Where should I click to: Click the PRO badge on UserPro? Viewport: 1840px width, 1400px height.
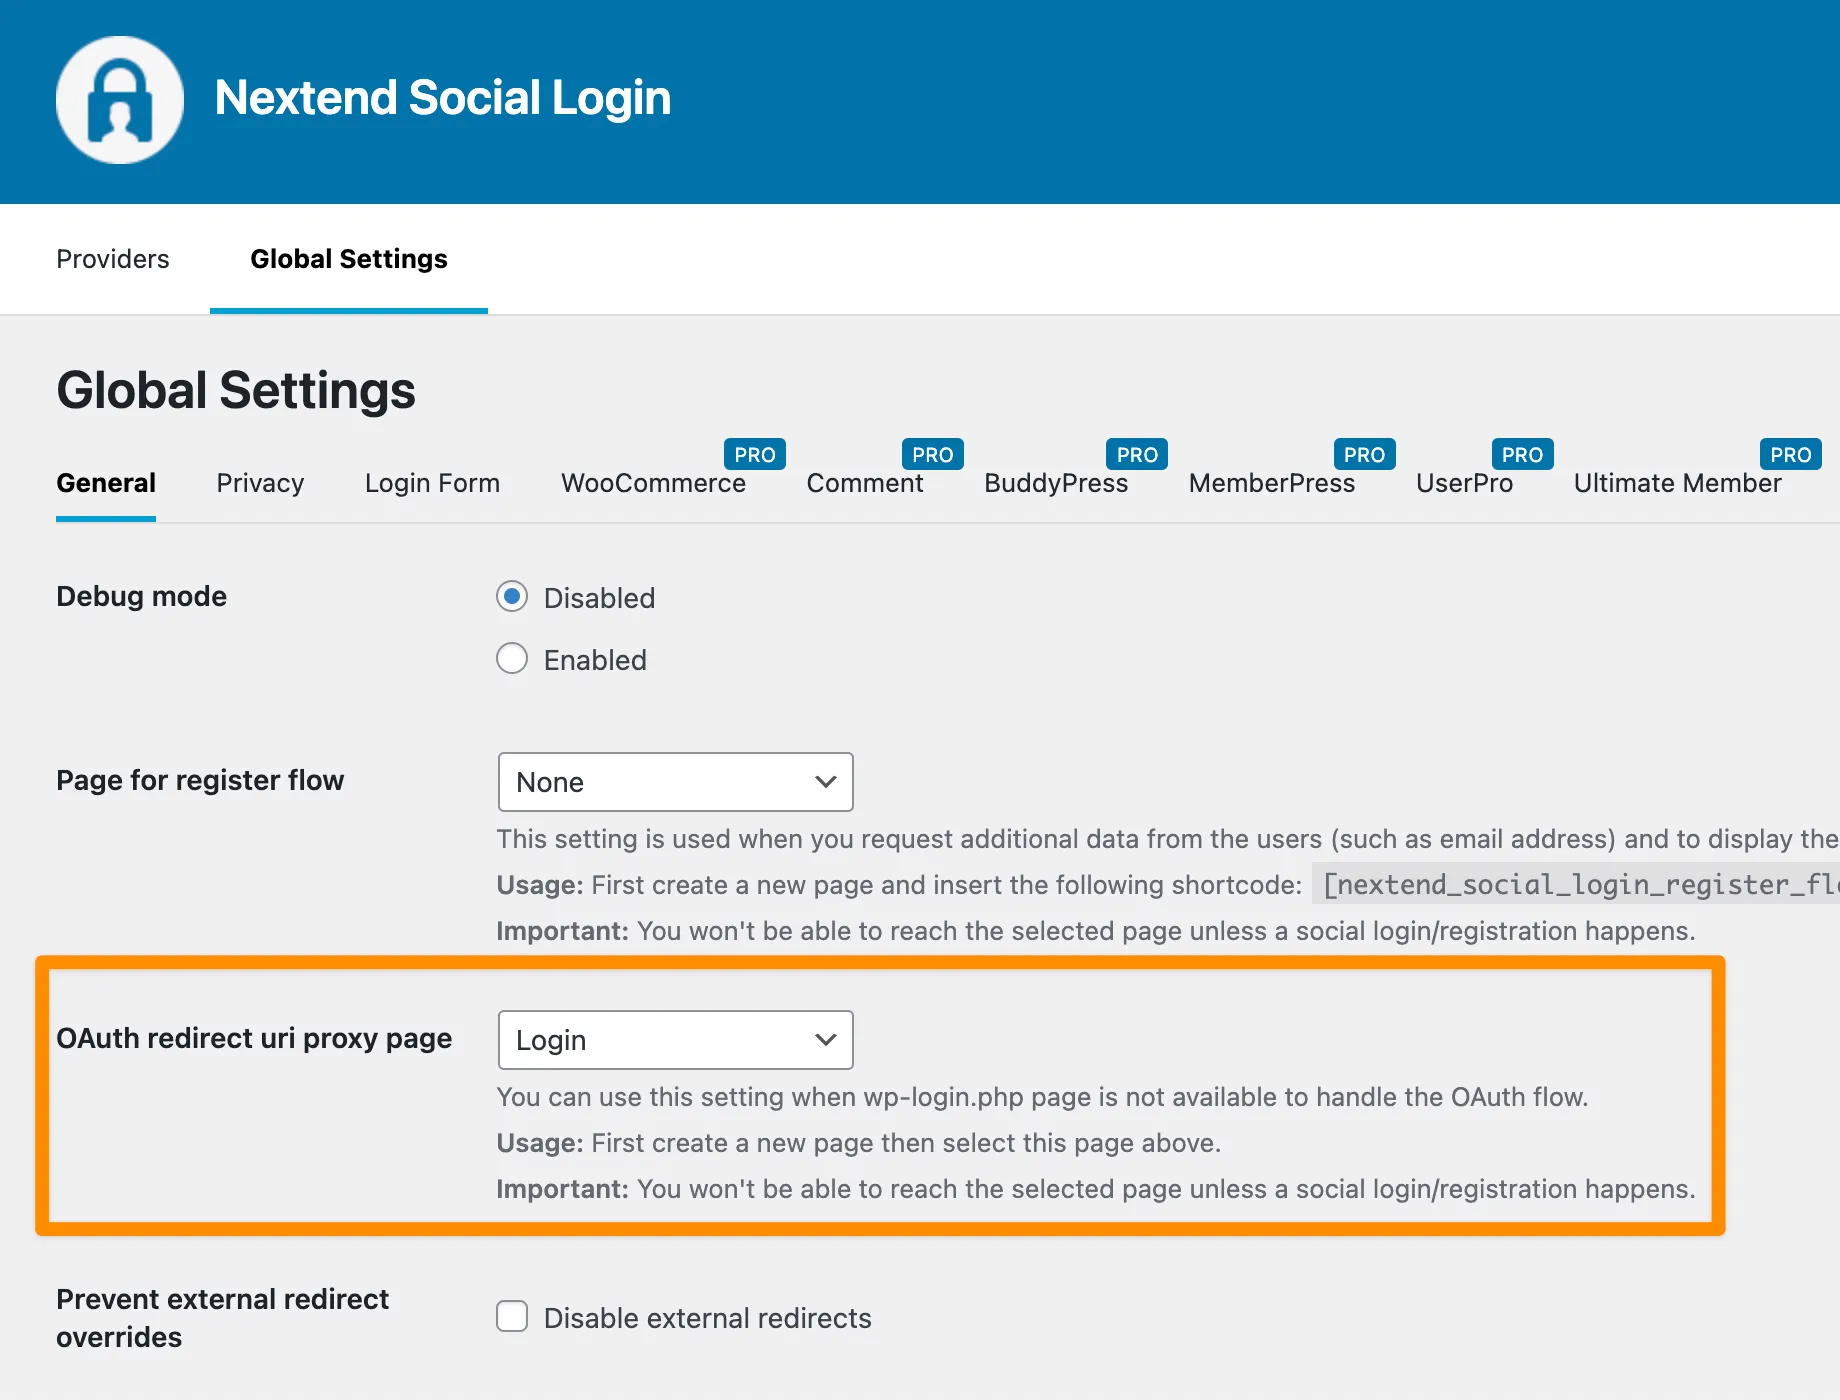[1522, 454]
